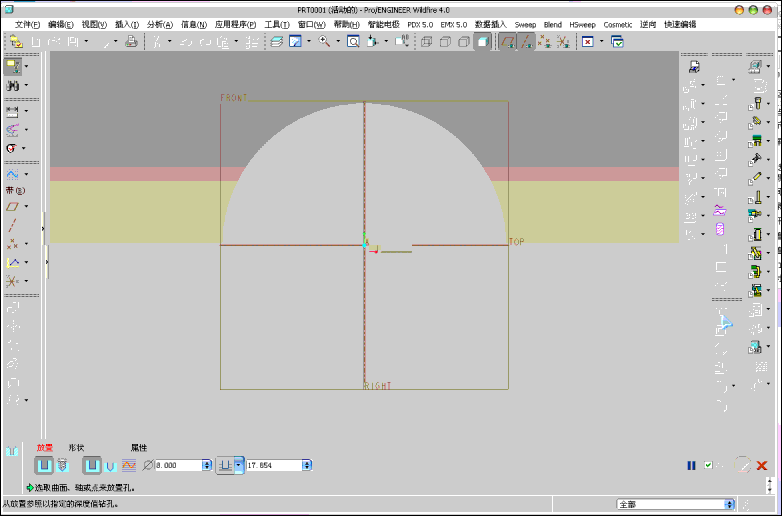Image resolution: width=782 pixels, height=516 pixels.
Task: Open the depth value dropdown
Action: pyautogui.click(x=307, y=465)
